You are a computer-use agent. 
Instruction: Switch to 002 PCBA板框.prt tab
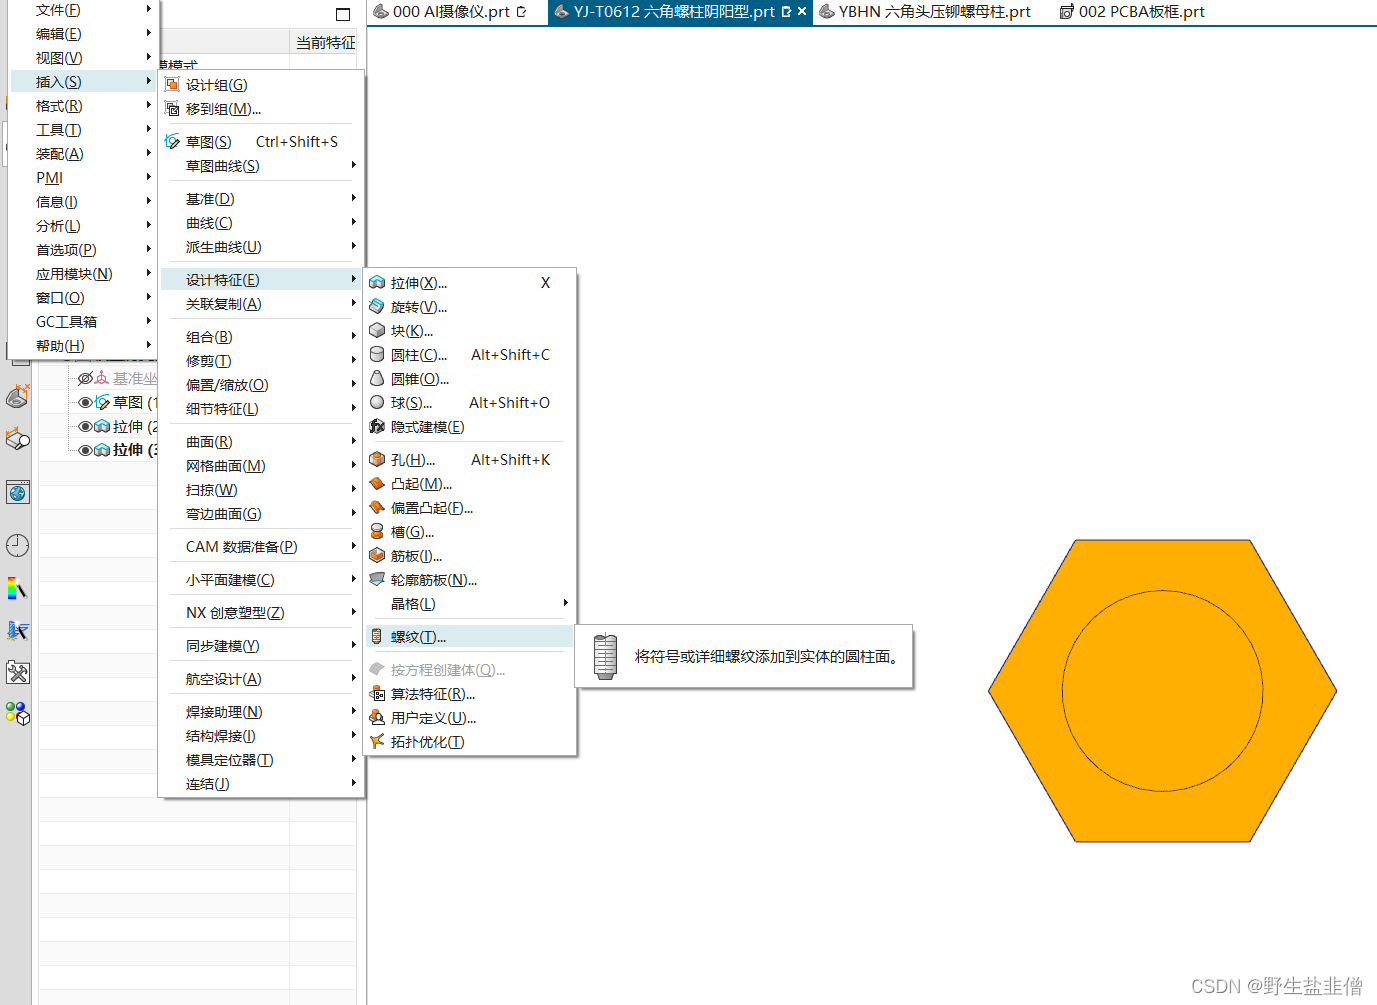pos(1132,12)
